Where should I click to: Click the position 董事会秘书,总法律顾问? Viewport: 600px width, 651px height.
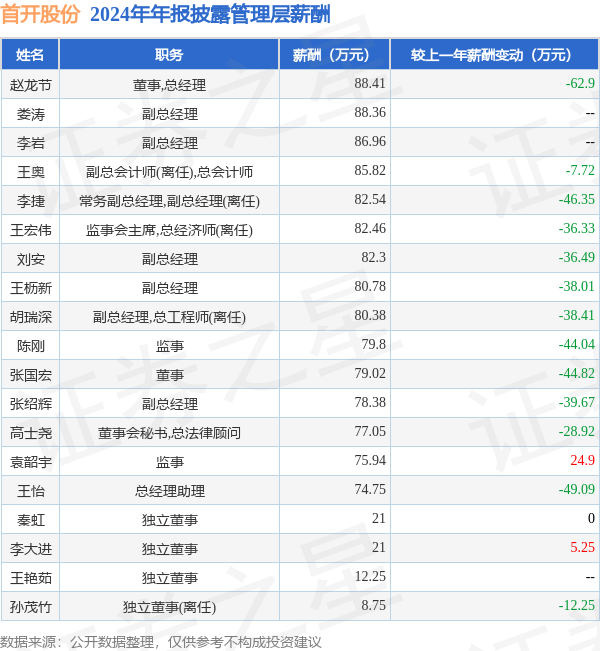(169, 433)
